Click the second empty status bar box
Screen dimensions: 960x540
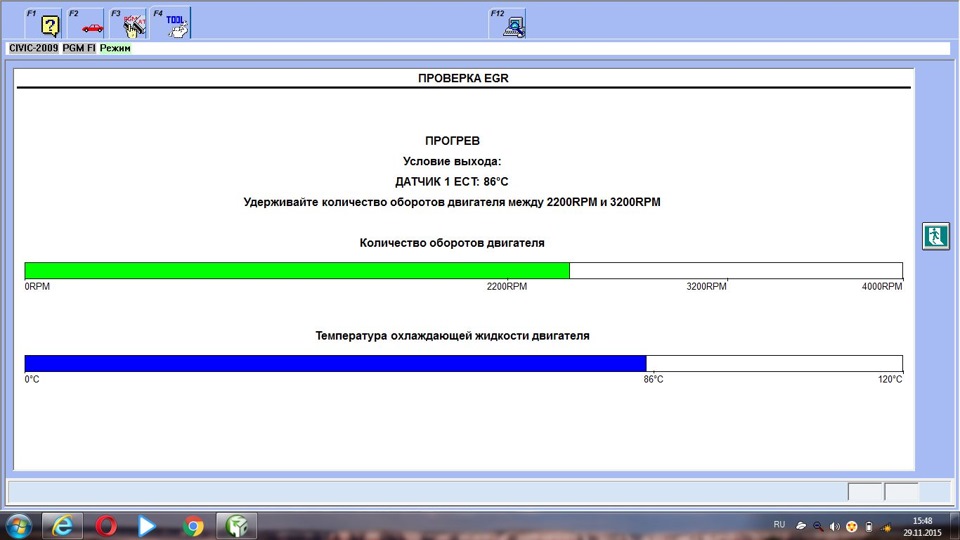pos(902,492)
